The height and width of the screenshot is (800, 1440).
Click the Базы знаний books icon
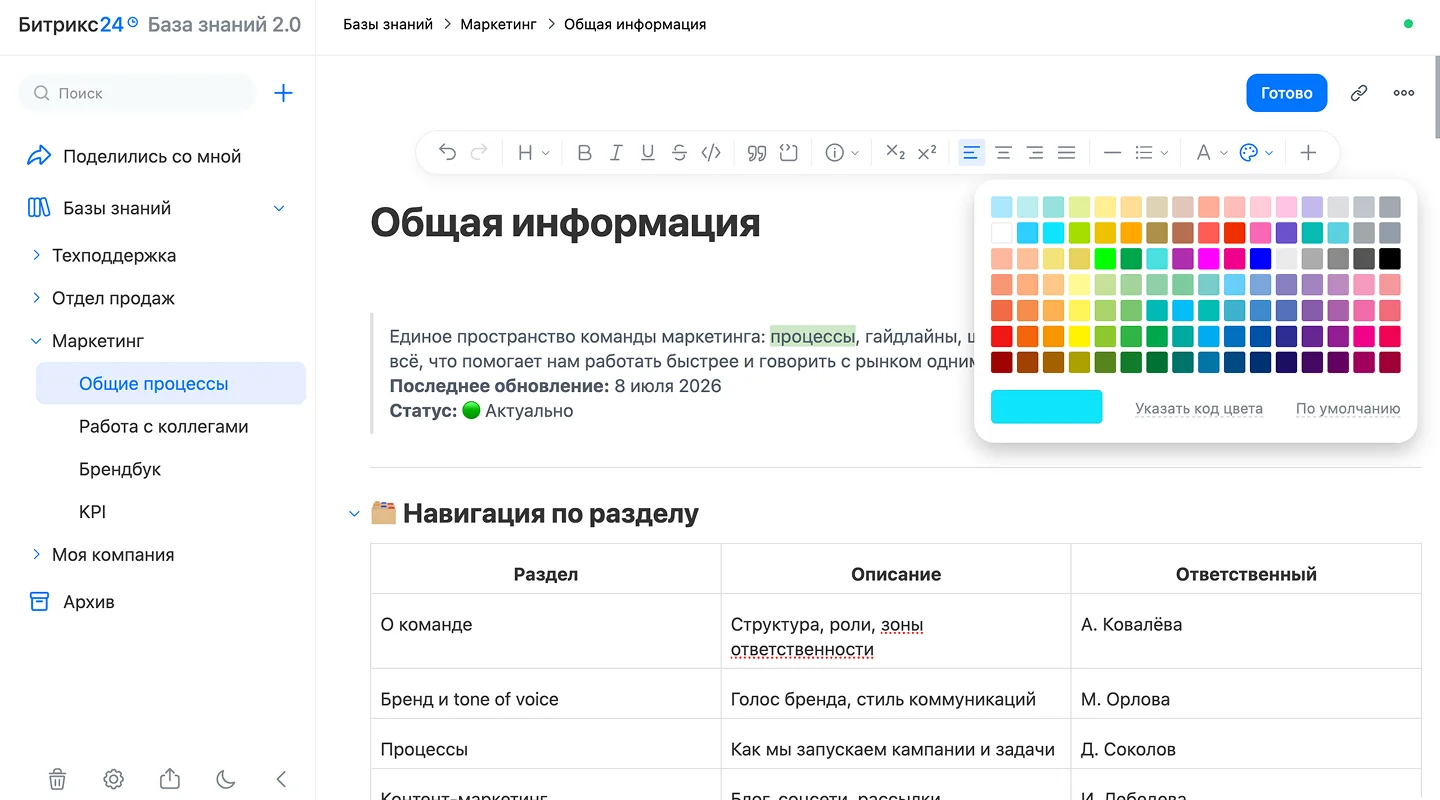[x=39, y=208]
